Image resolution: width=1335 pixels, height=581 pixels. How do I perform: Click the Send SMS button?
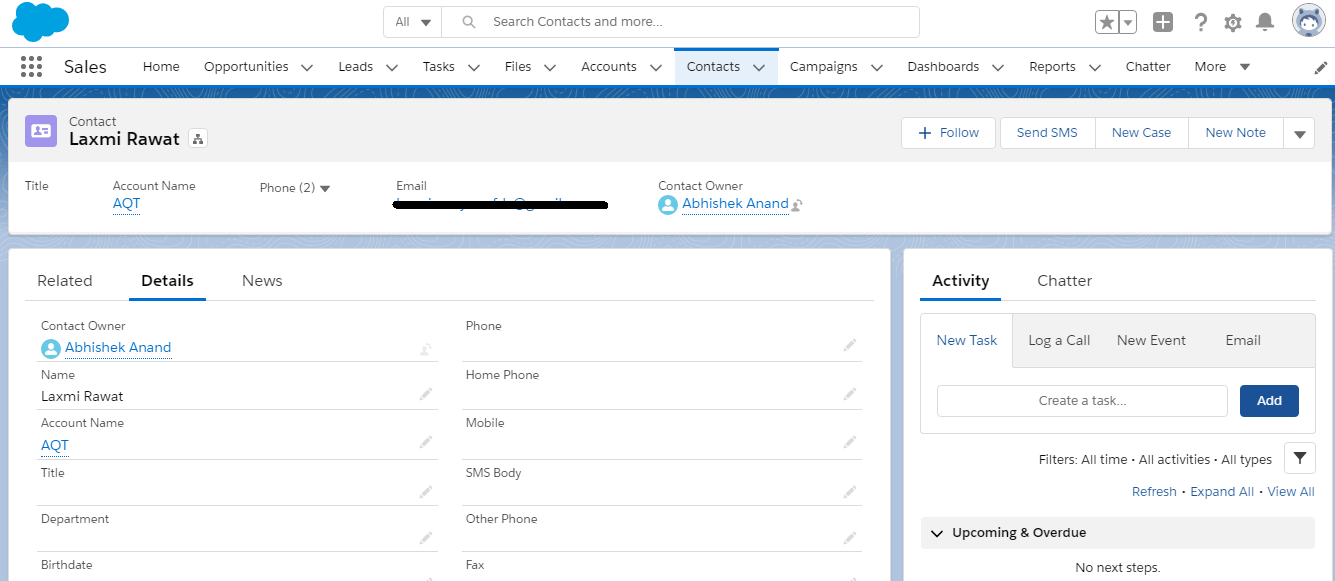pos(1047,133)
